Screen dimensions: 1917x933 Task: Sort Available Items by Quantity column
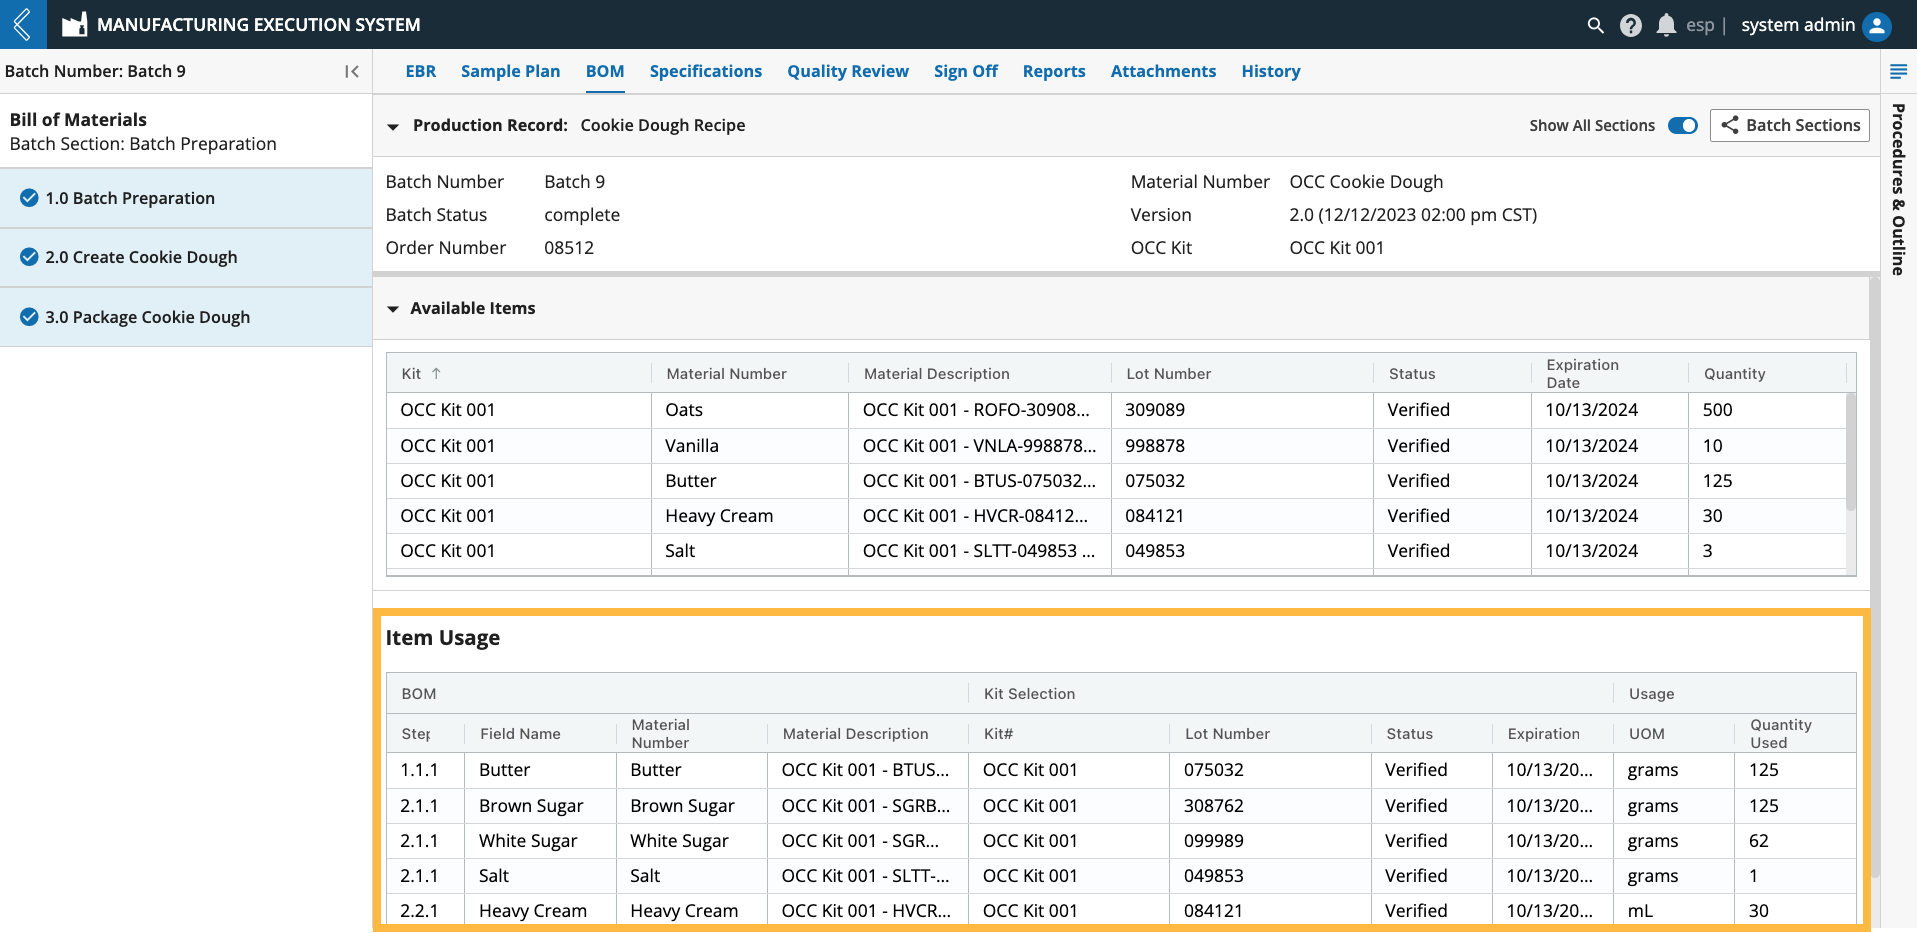[x=1735, y=373]
